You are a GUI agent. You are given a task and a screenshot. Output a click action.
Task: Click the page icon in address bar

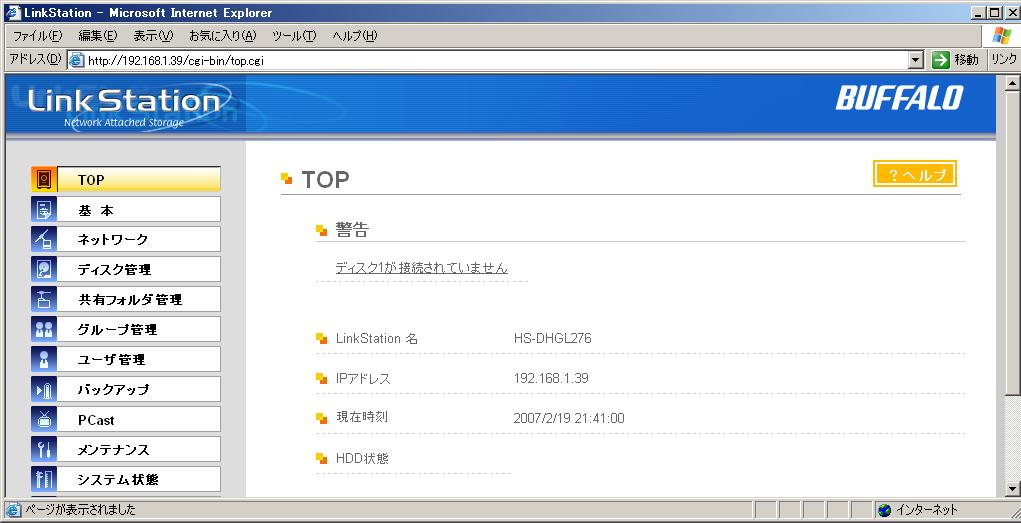pos(77,61)
